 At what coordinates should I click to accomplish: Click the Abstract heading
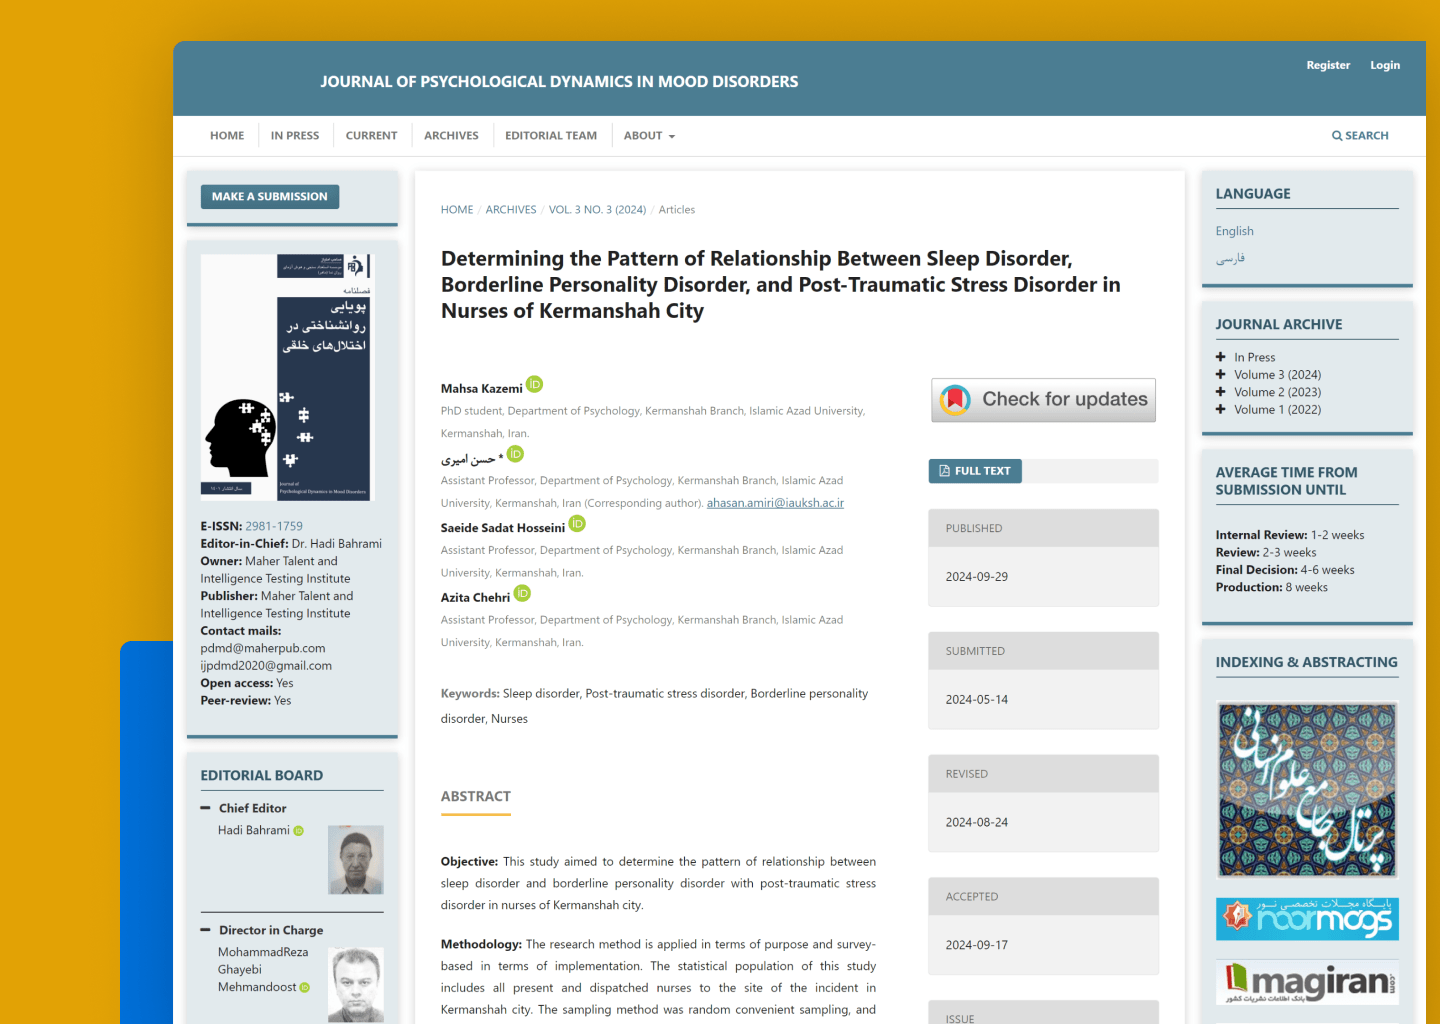tap(476, 797)
